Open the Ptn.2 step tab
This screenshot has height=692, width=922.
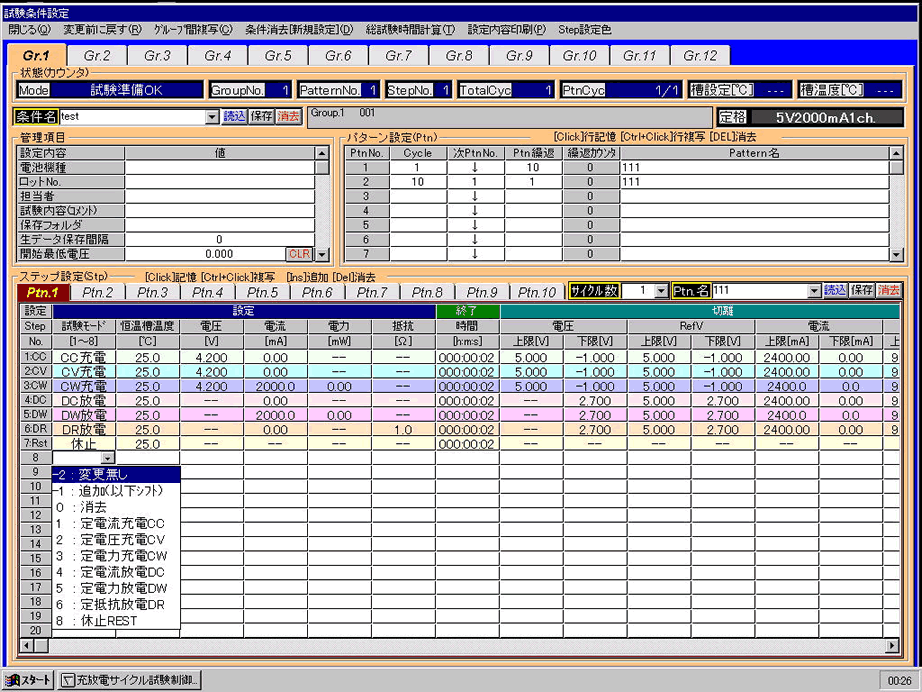tap(98, 292)
